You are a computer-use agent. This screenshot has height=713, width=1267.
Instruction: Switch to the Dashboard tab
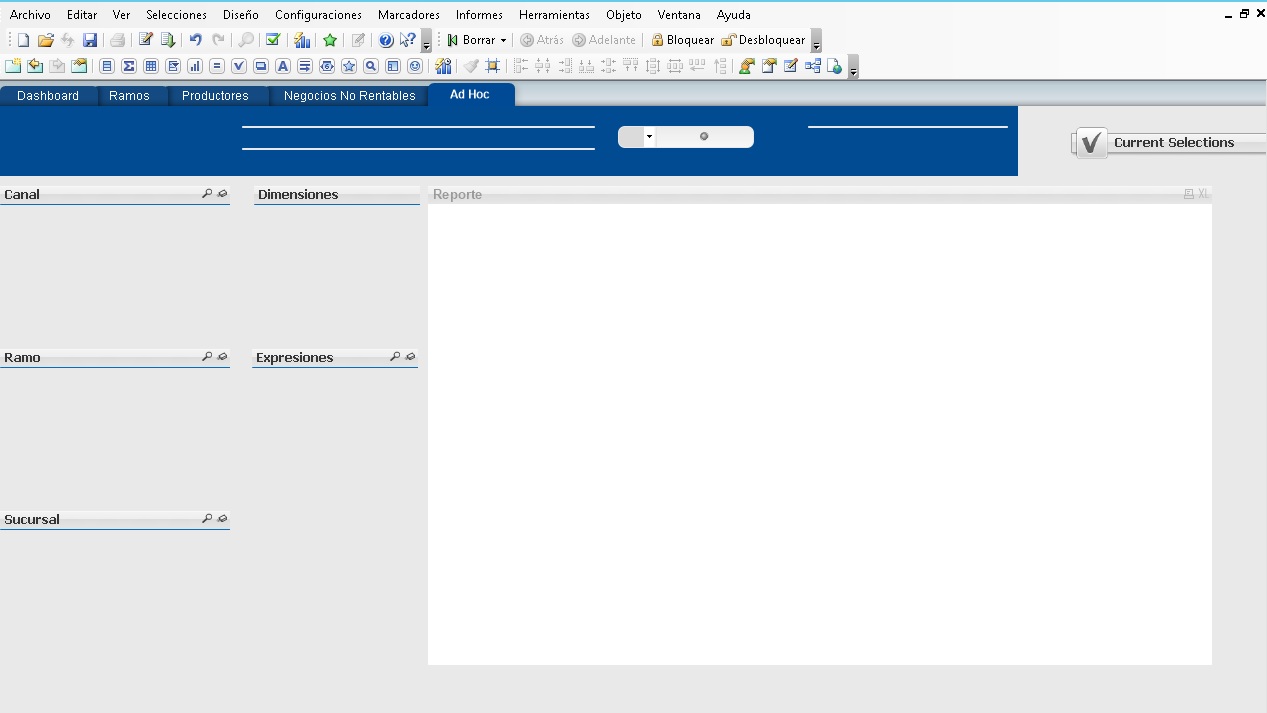click(48, 96)
